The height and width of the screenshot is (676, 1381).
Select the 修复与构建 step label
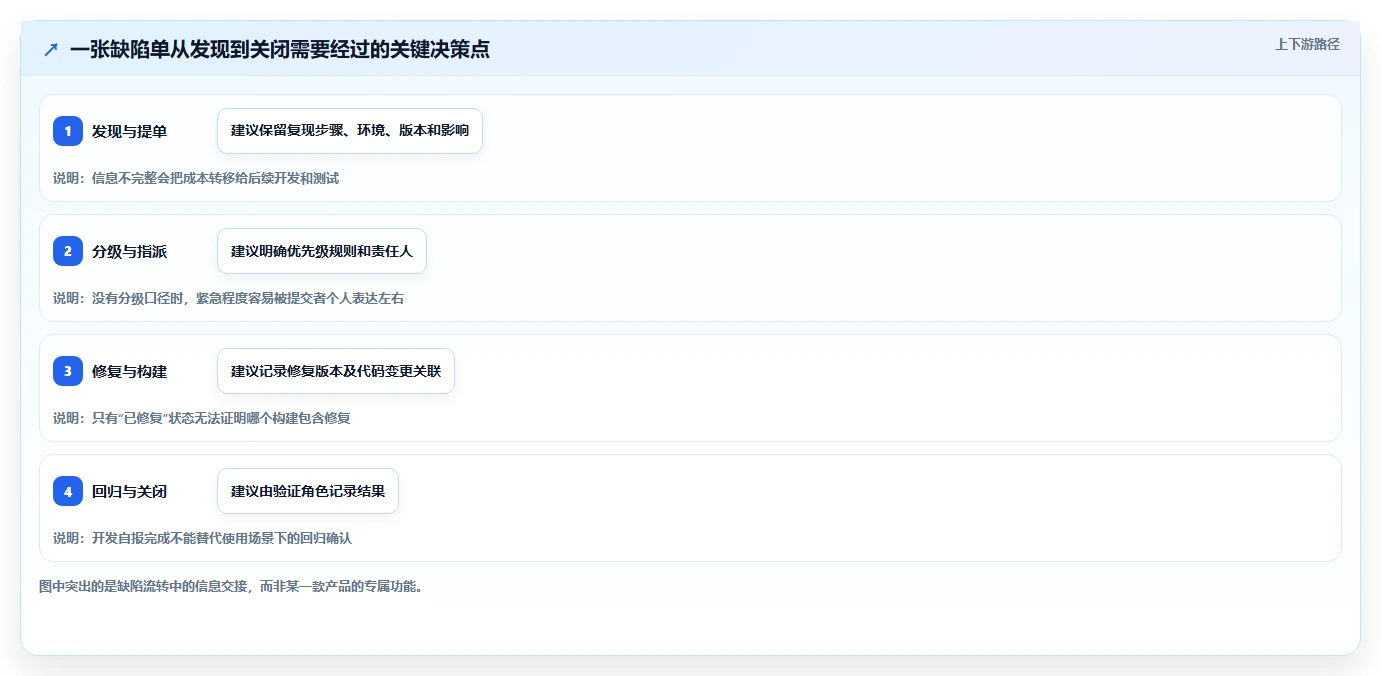coord(129,371)
